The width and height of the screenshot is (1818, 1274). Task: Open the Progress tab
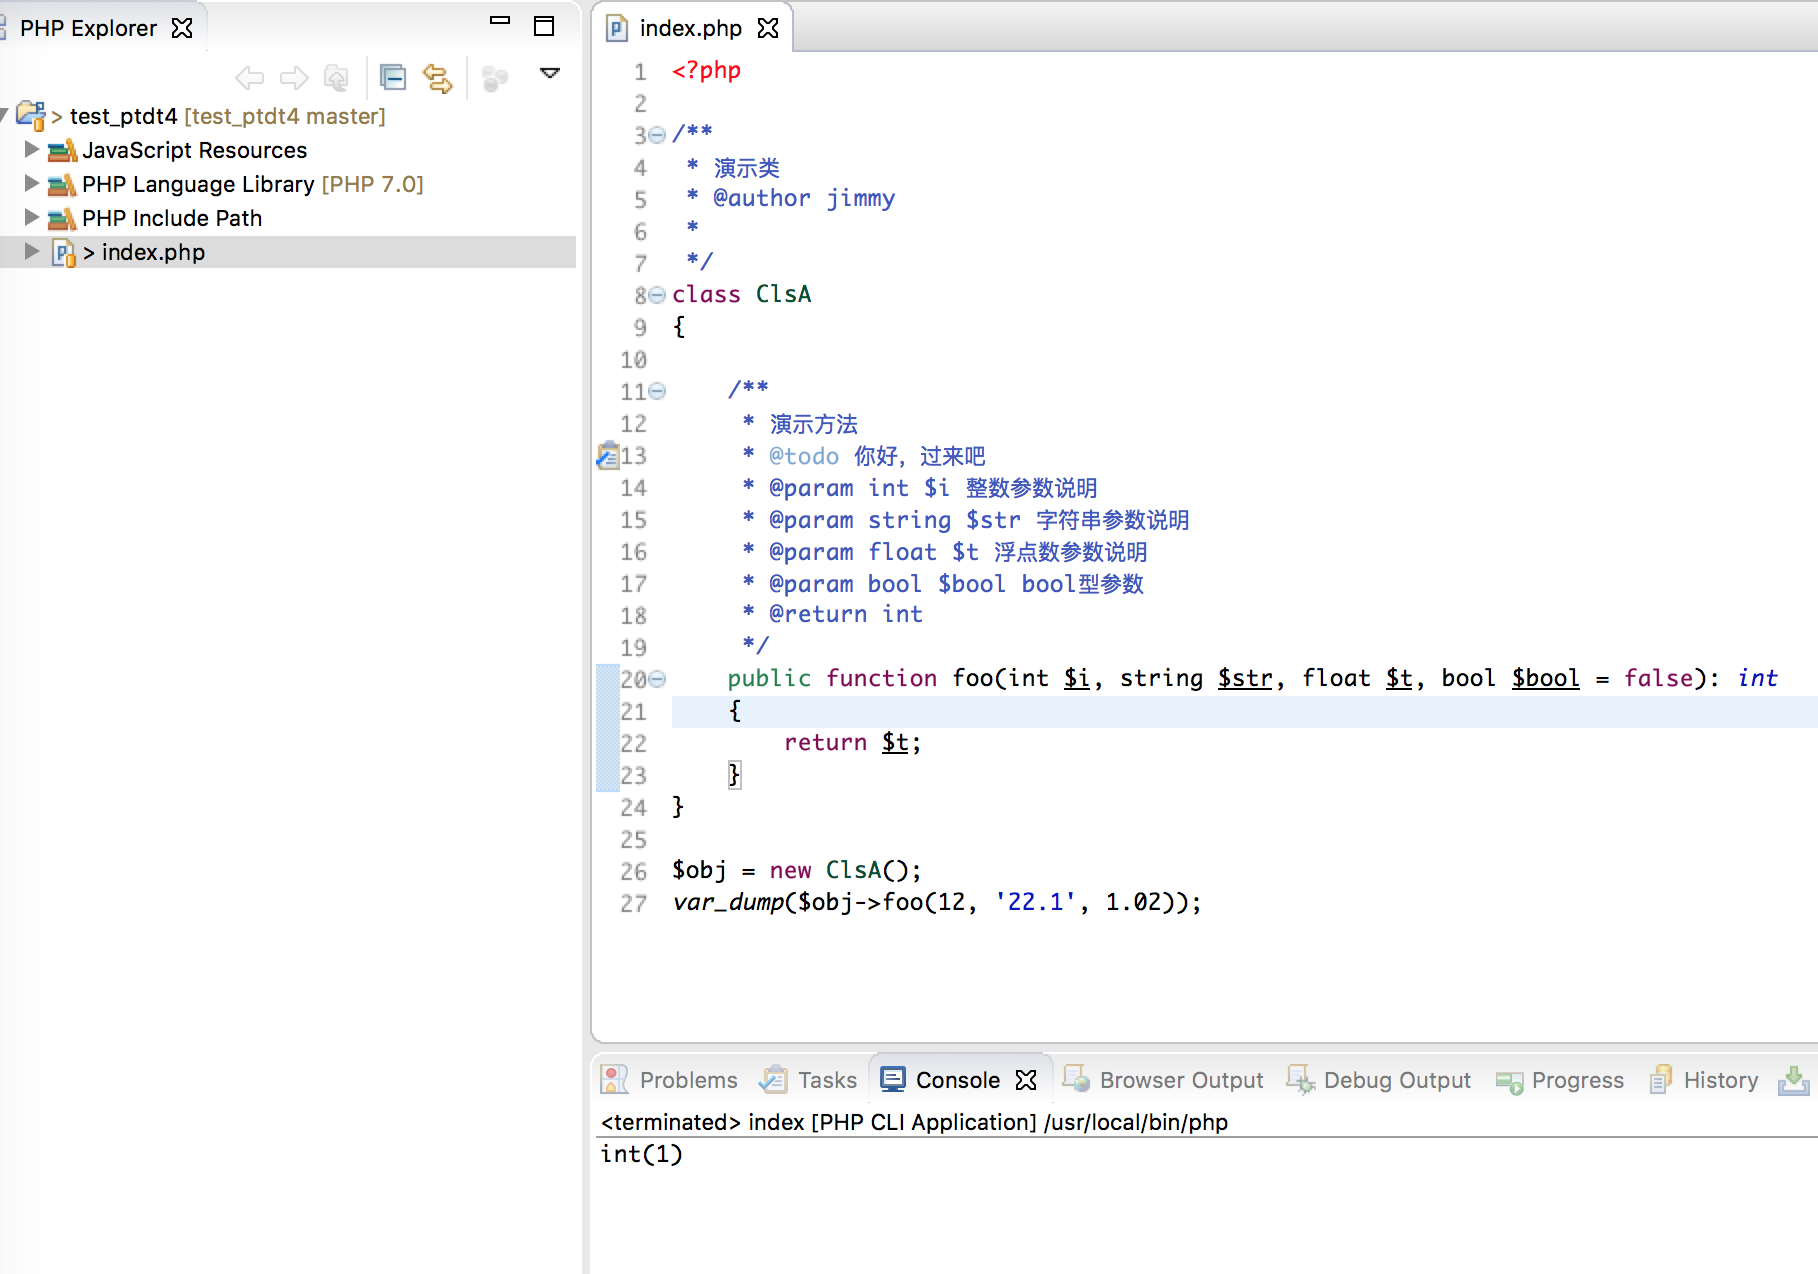tap(1578, 1080)
